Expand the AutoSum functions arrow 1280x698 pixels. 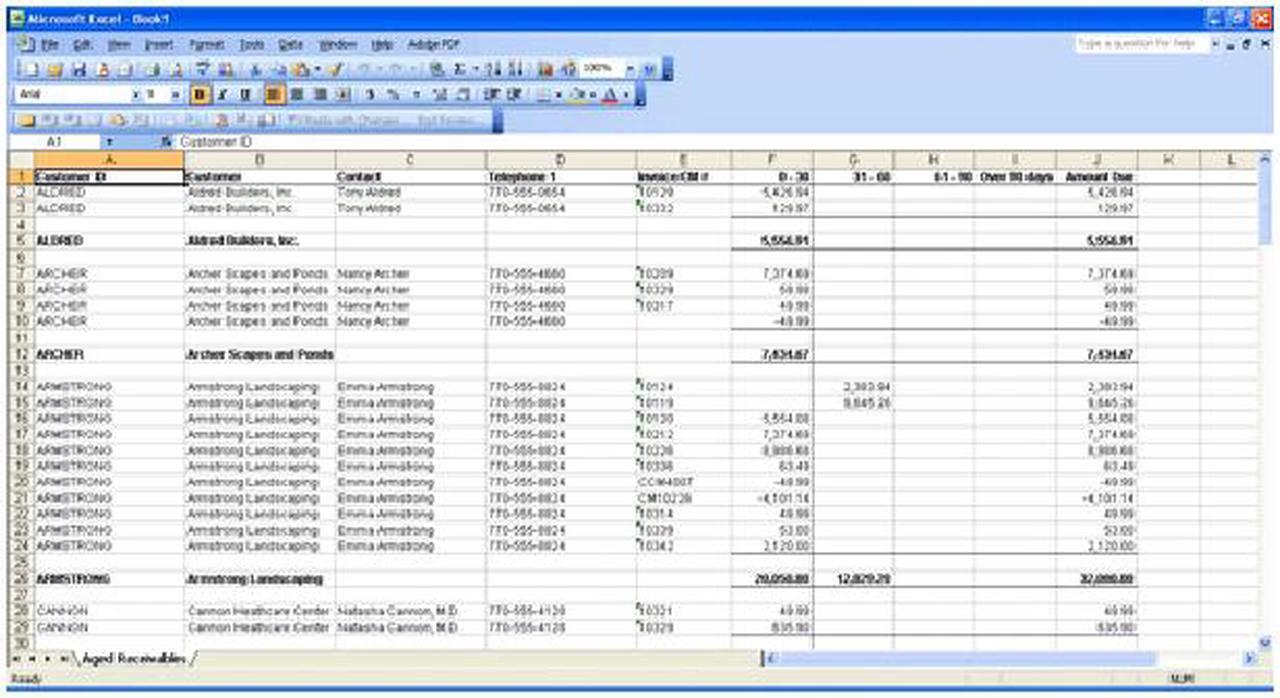[474, 69]
